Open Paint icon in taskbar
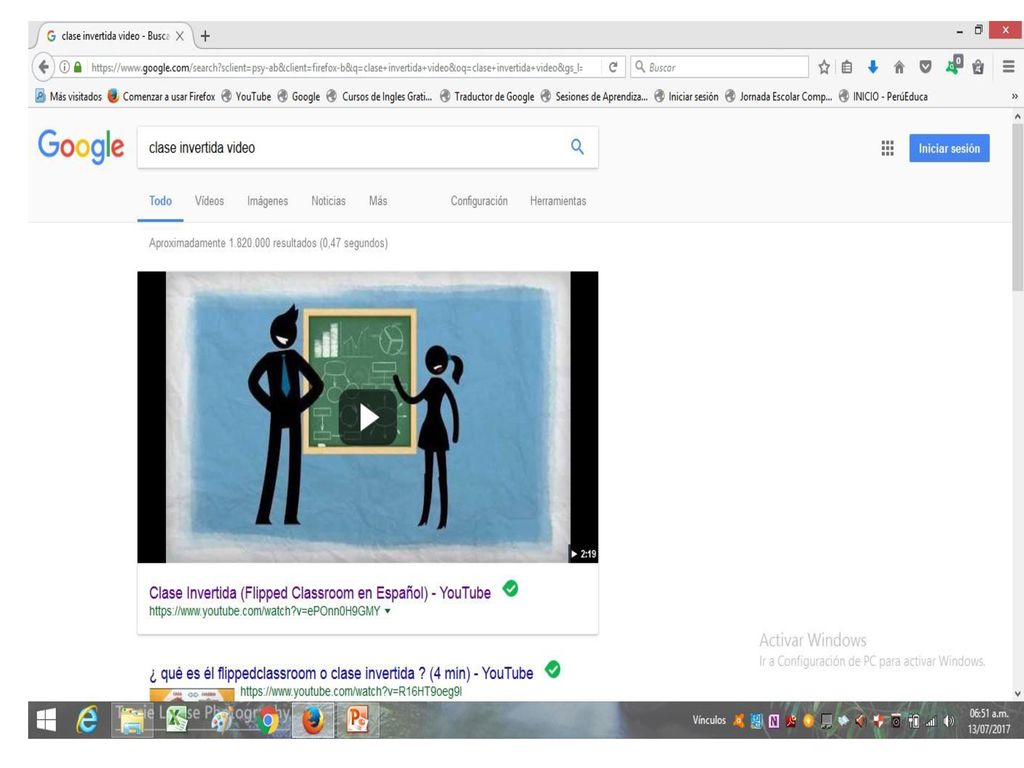Viewport: 1024px width, 768px height. tap(222, 720)
